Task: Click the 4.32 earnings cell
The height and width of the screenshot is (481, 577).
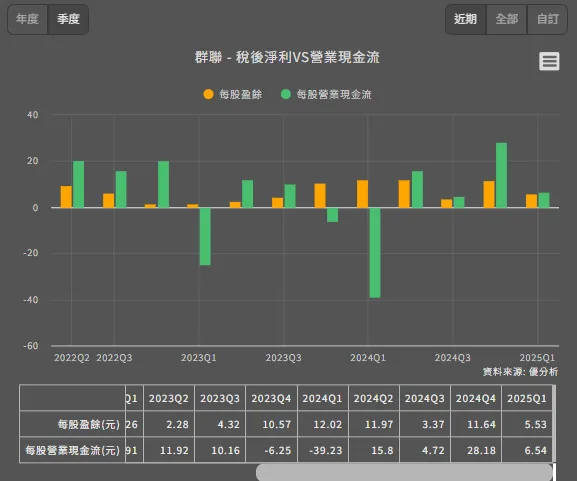Action: point(220,424)
